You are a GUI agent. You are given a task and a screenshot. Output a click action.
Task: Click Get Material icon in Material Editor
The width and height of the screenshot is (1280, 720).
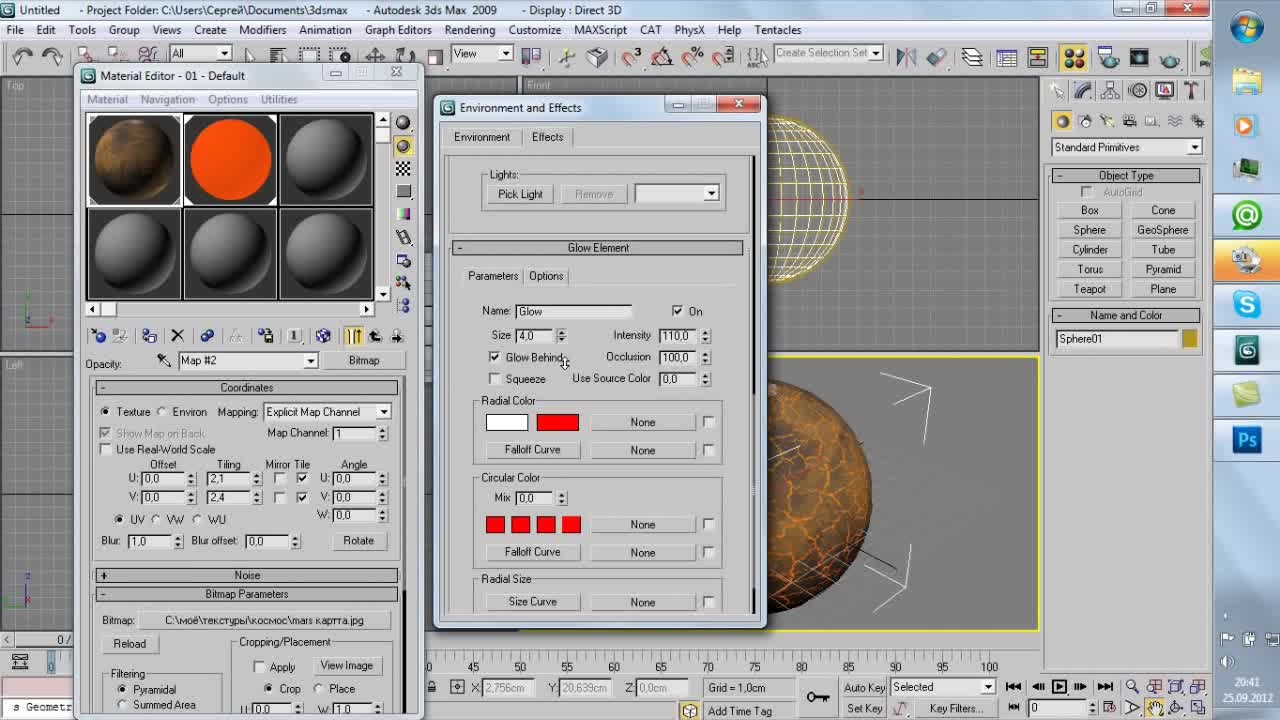pos(98,336)
